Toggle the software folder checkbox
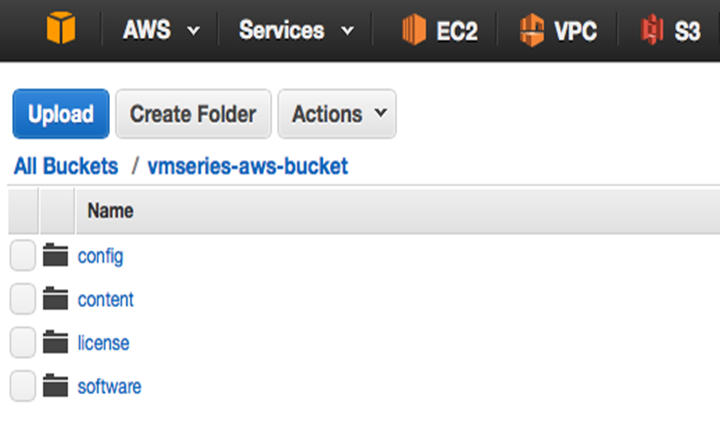The width and height of the screenshot is (720, 432). (23, 386)
